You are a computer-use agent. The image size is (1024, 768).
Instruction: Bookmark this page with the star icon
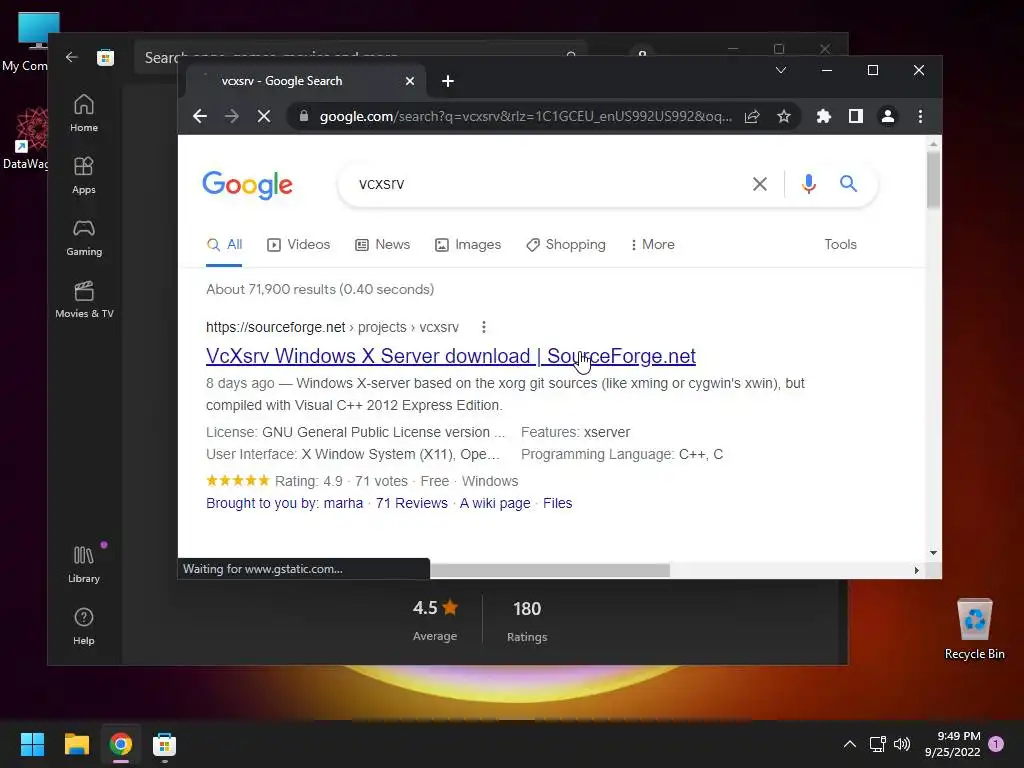[x=784, y=116]
